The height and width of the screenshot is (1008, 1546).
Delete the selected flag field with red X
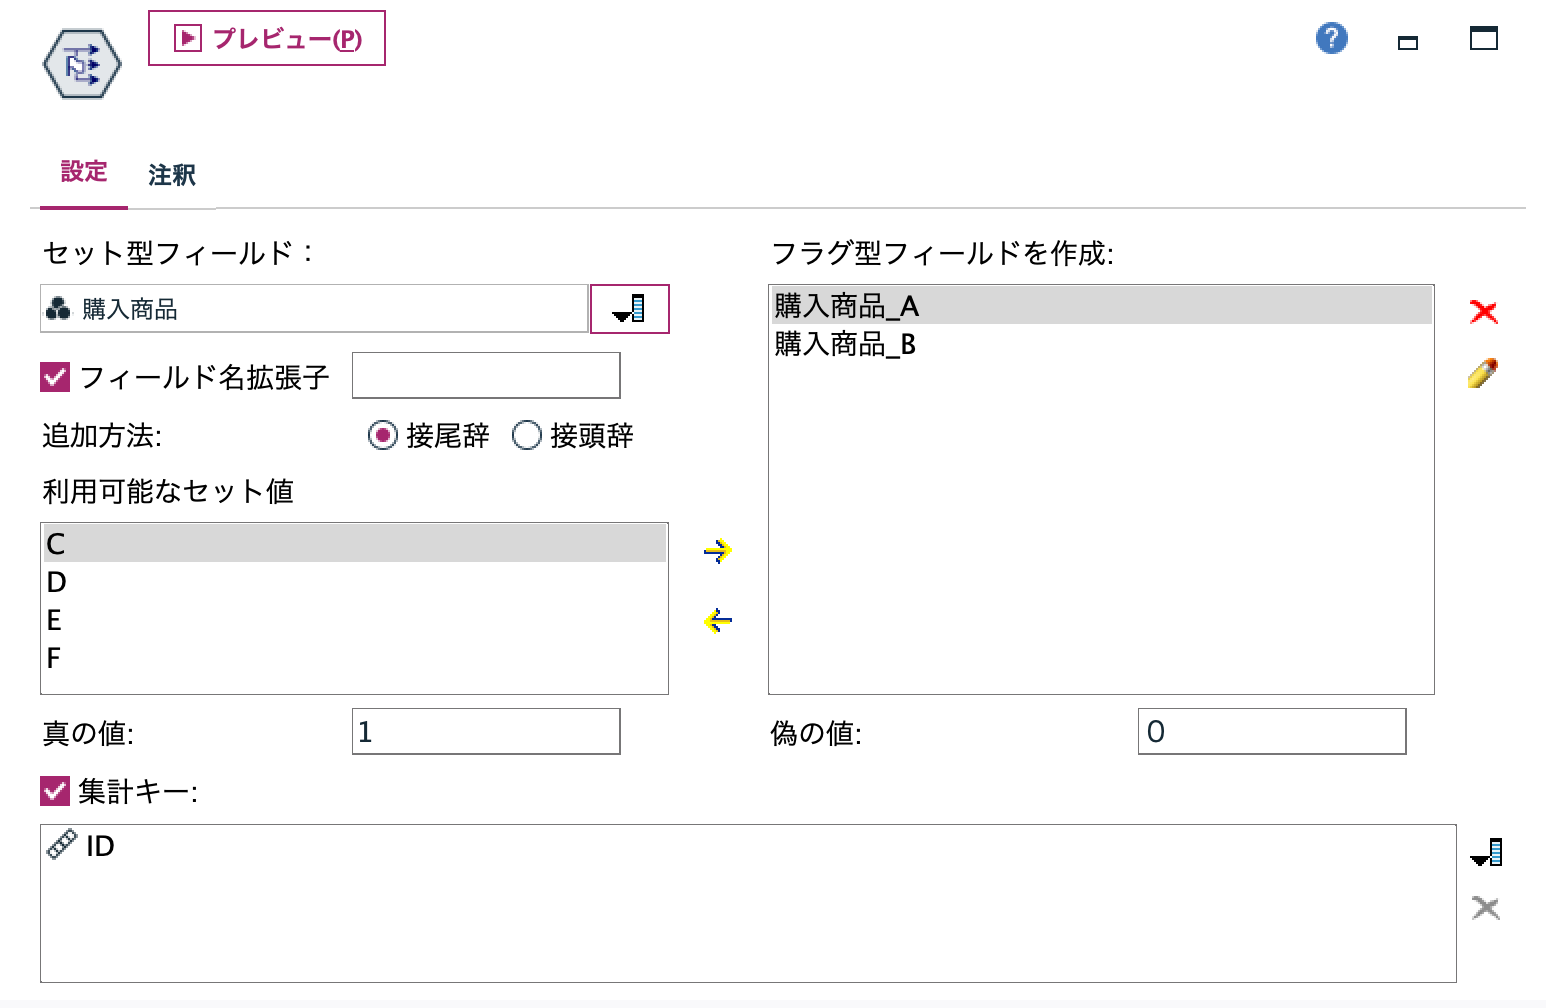1484,312
